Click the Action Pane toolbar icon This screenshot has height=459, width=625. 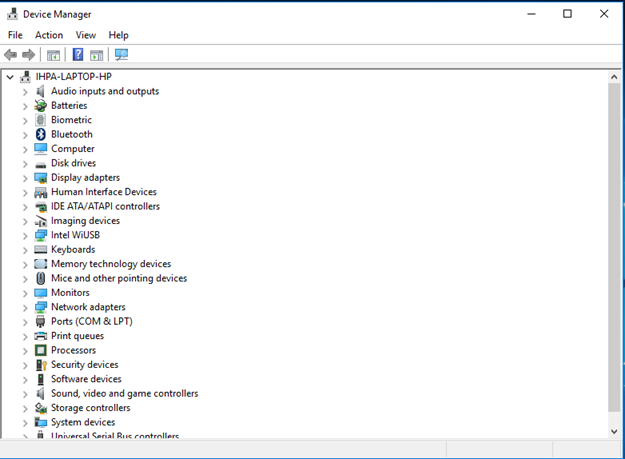(x=97, y=55)
